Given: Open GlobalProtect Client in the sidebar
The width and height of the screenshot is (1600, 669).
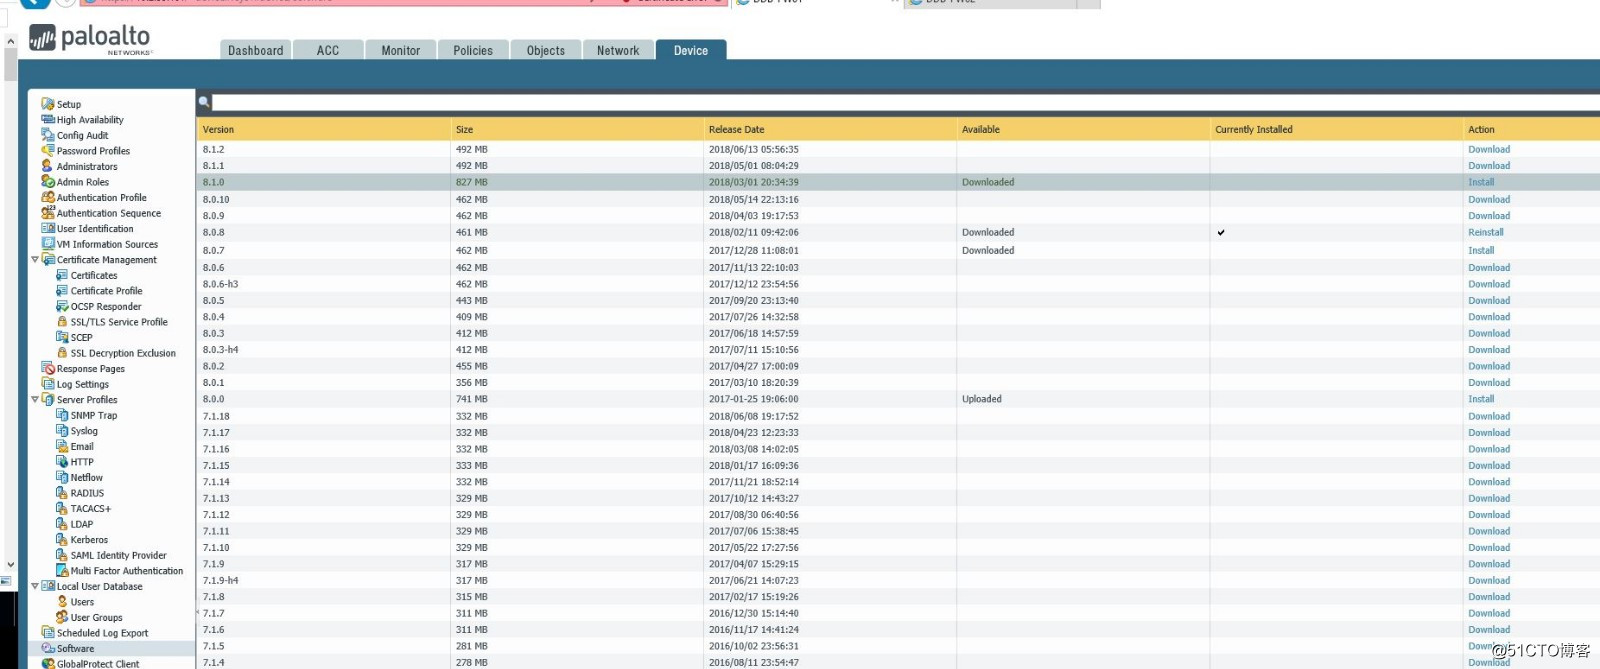Looking at the screenshot, I should [x=98, y=663].
